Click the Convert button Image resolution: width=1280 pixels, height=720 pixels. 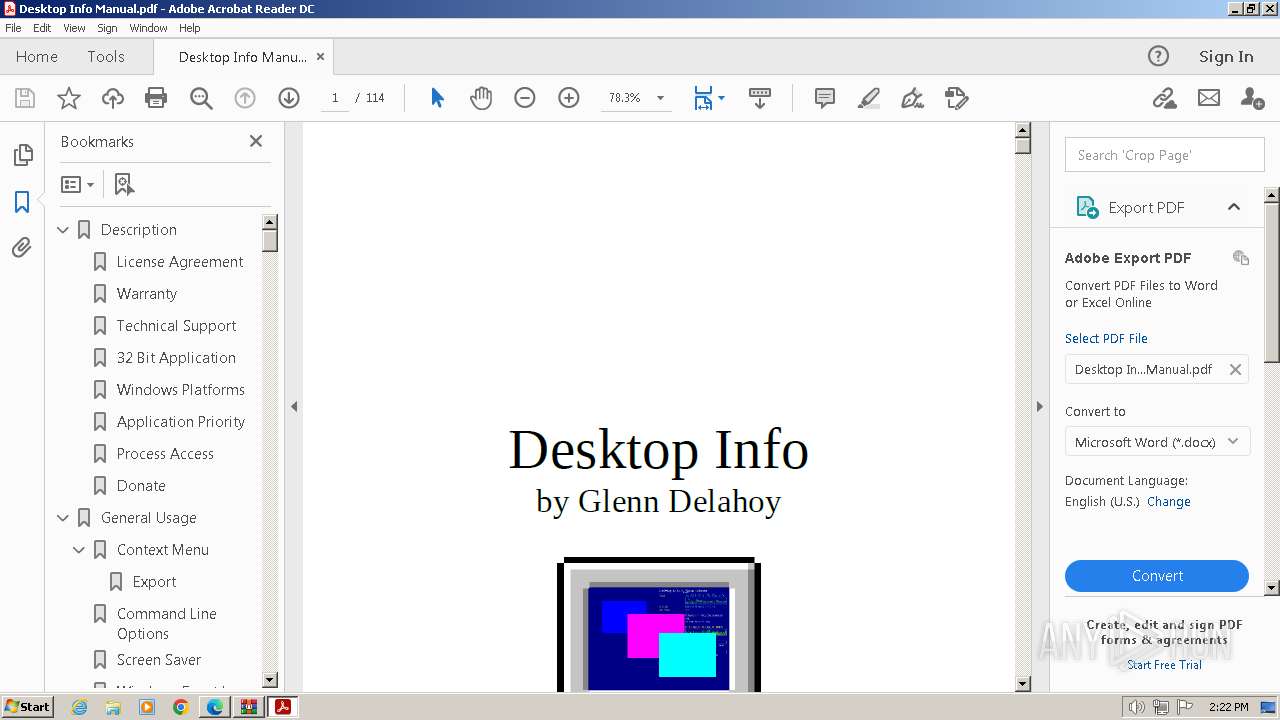1157,576
